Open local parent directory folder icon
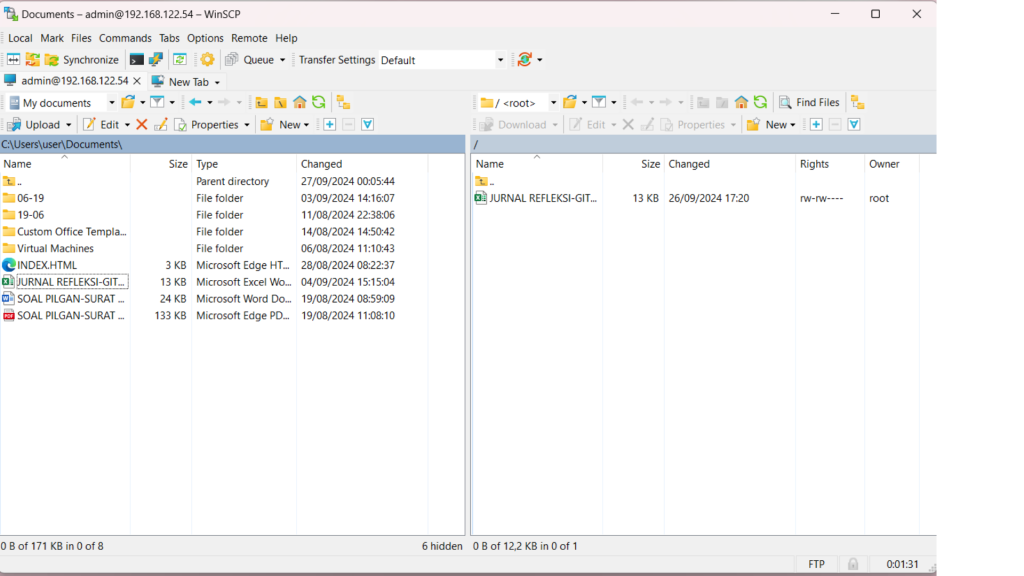The width and height of the screenshot is (1024, 576). tap(261, 102)
